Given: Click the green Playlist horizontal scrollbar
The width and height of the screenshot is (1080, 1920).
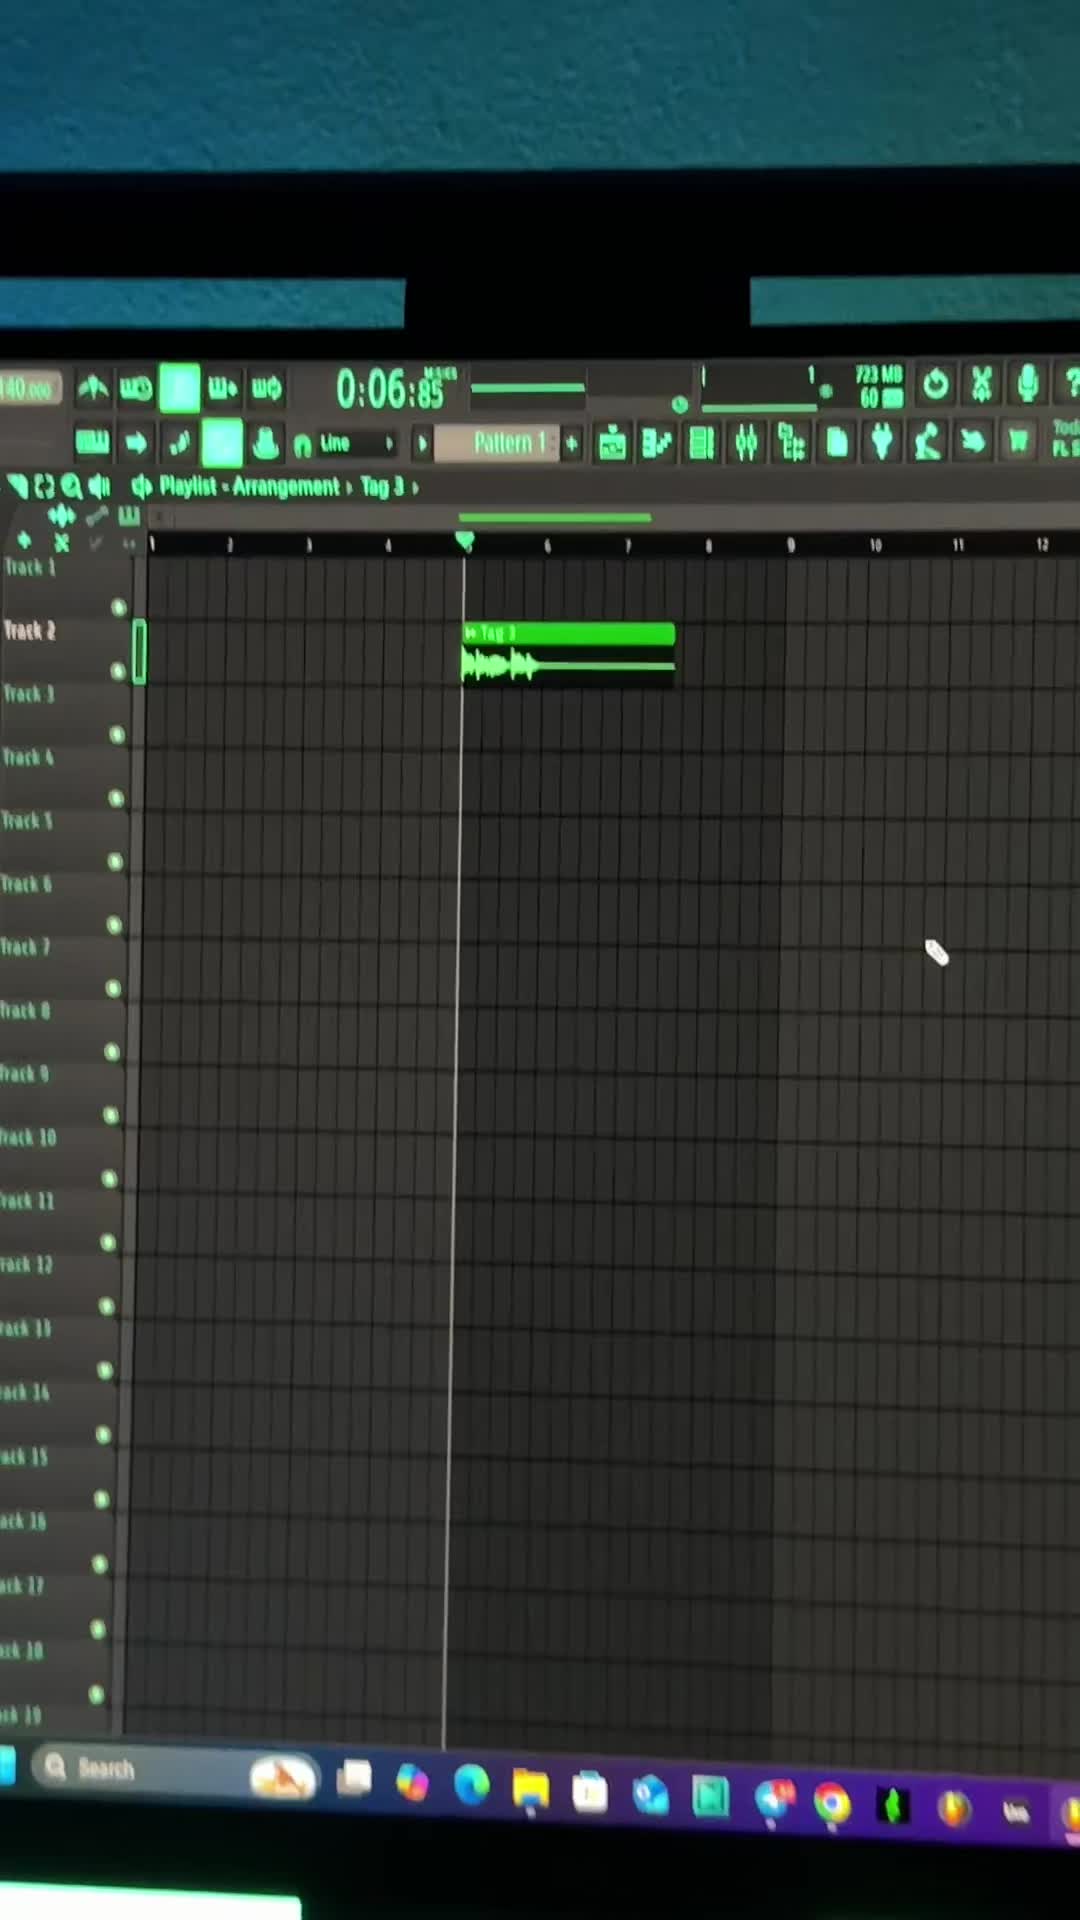Looking at the screenshot, I should (x=555, y=517).
